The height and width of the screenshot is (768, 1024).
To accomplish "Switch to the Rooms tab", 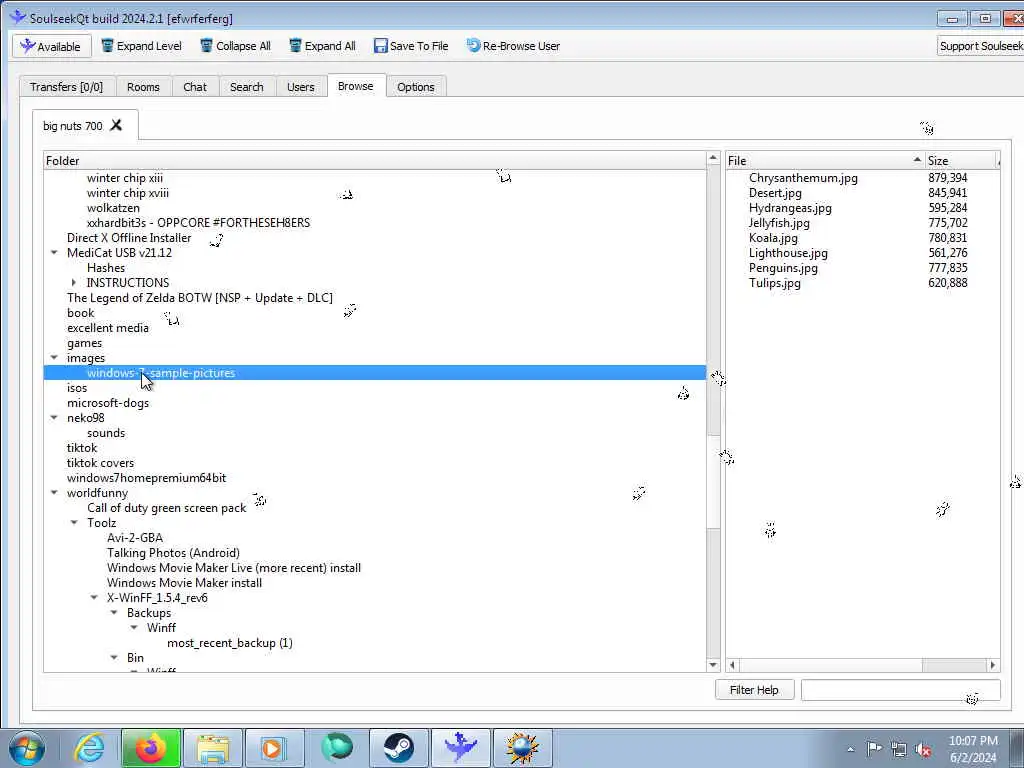I will pyautogui.click(x=143, y=87).
